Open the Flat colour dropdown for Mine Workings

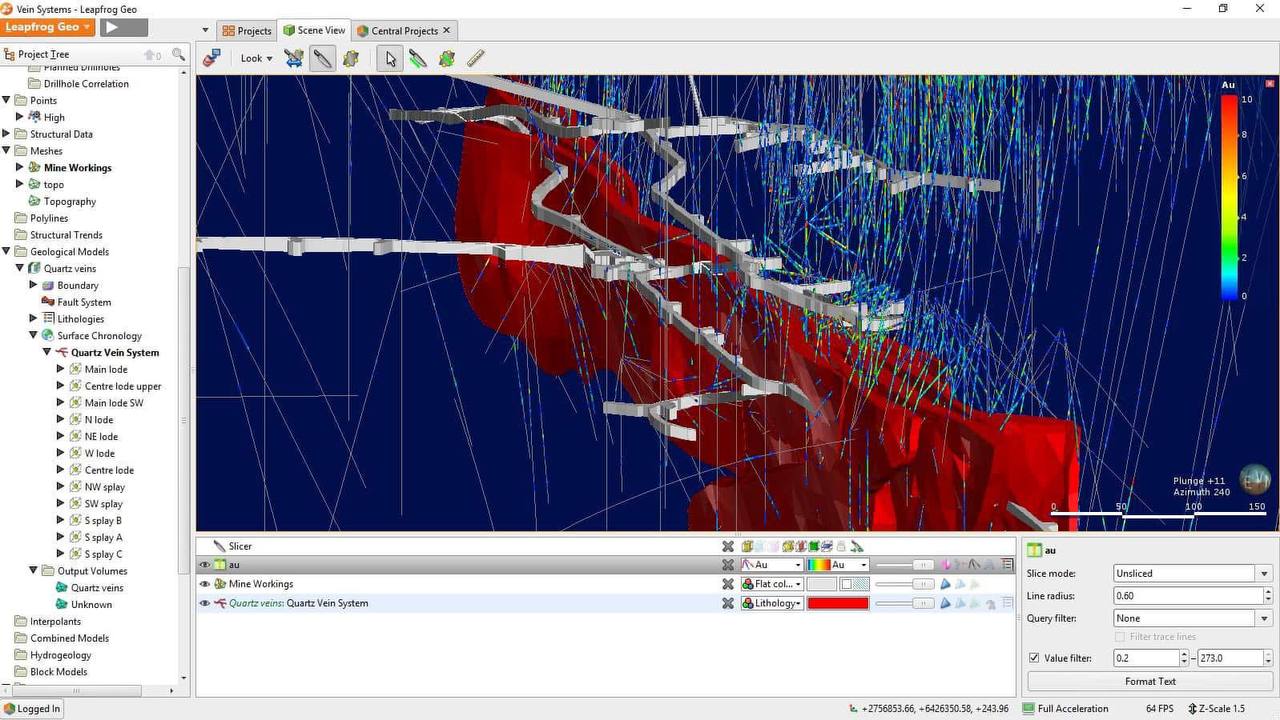pyautogui.click(x=772, y=584)
